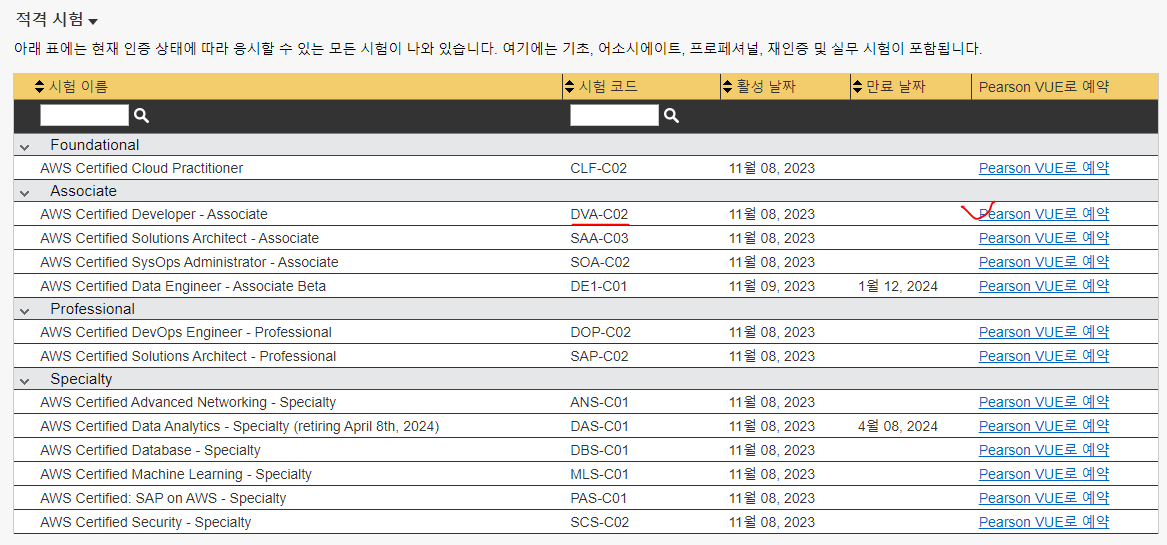Click exam code PAS-C01
Viewport: 1167px width, 545px height.
[598, 498]
